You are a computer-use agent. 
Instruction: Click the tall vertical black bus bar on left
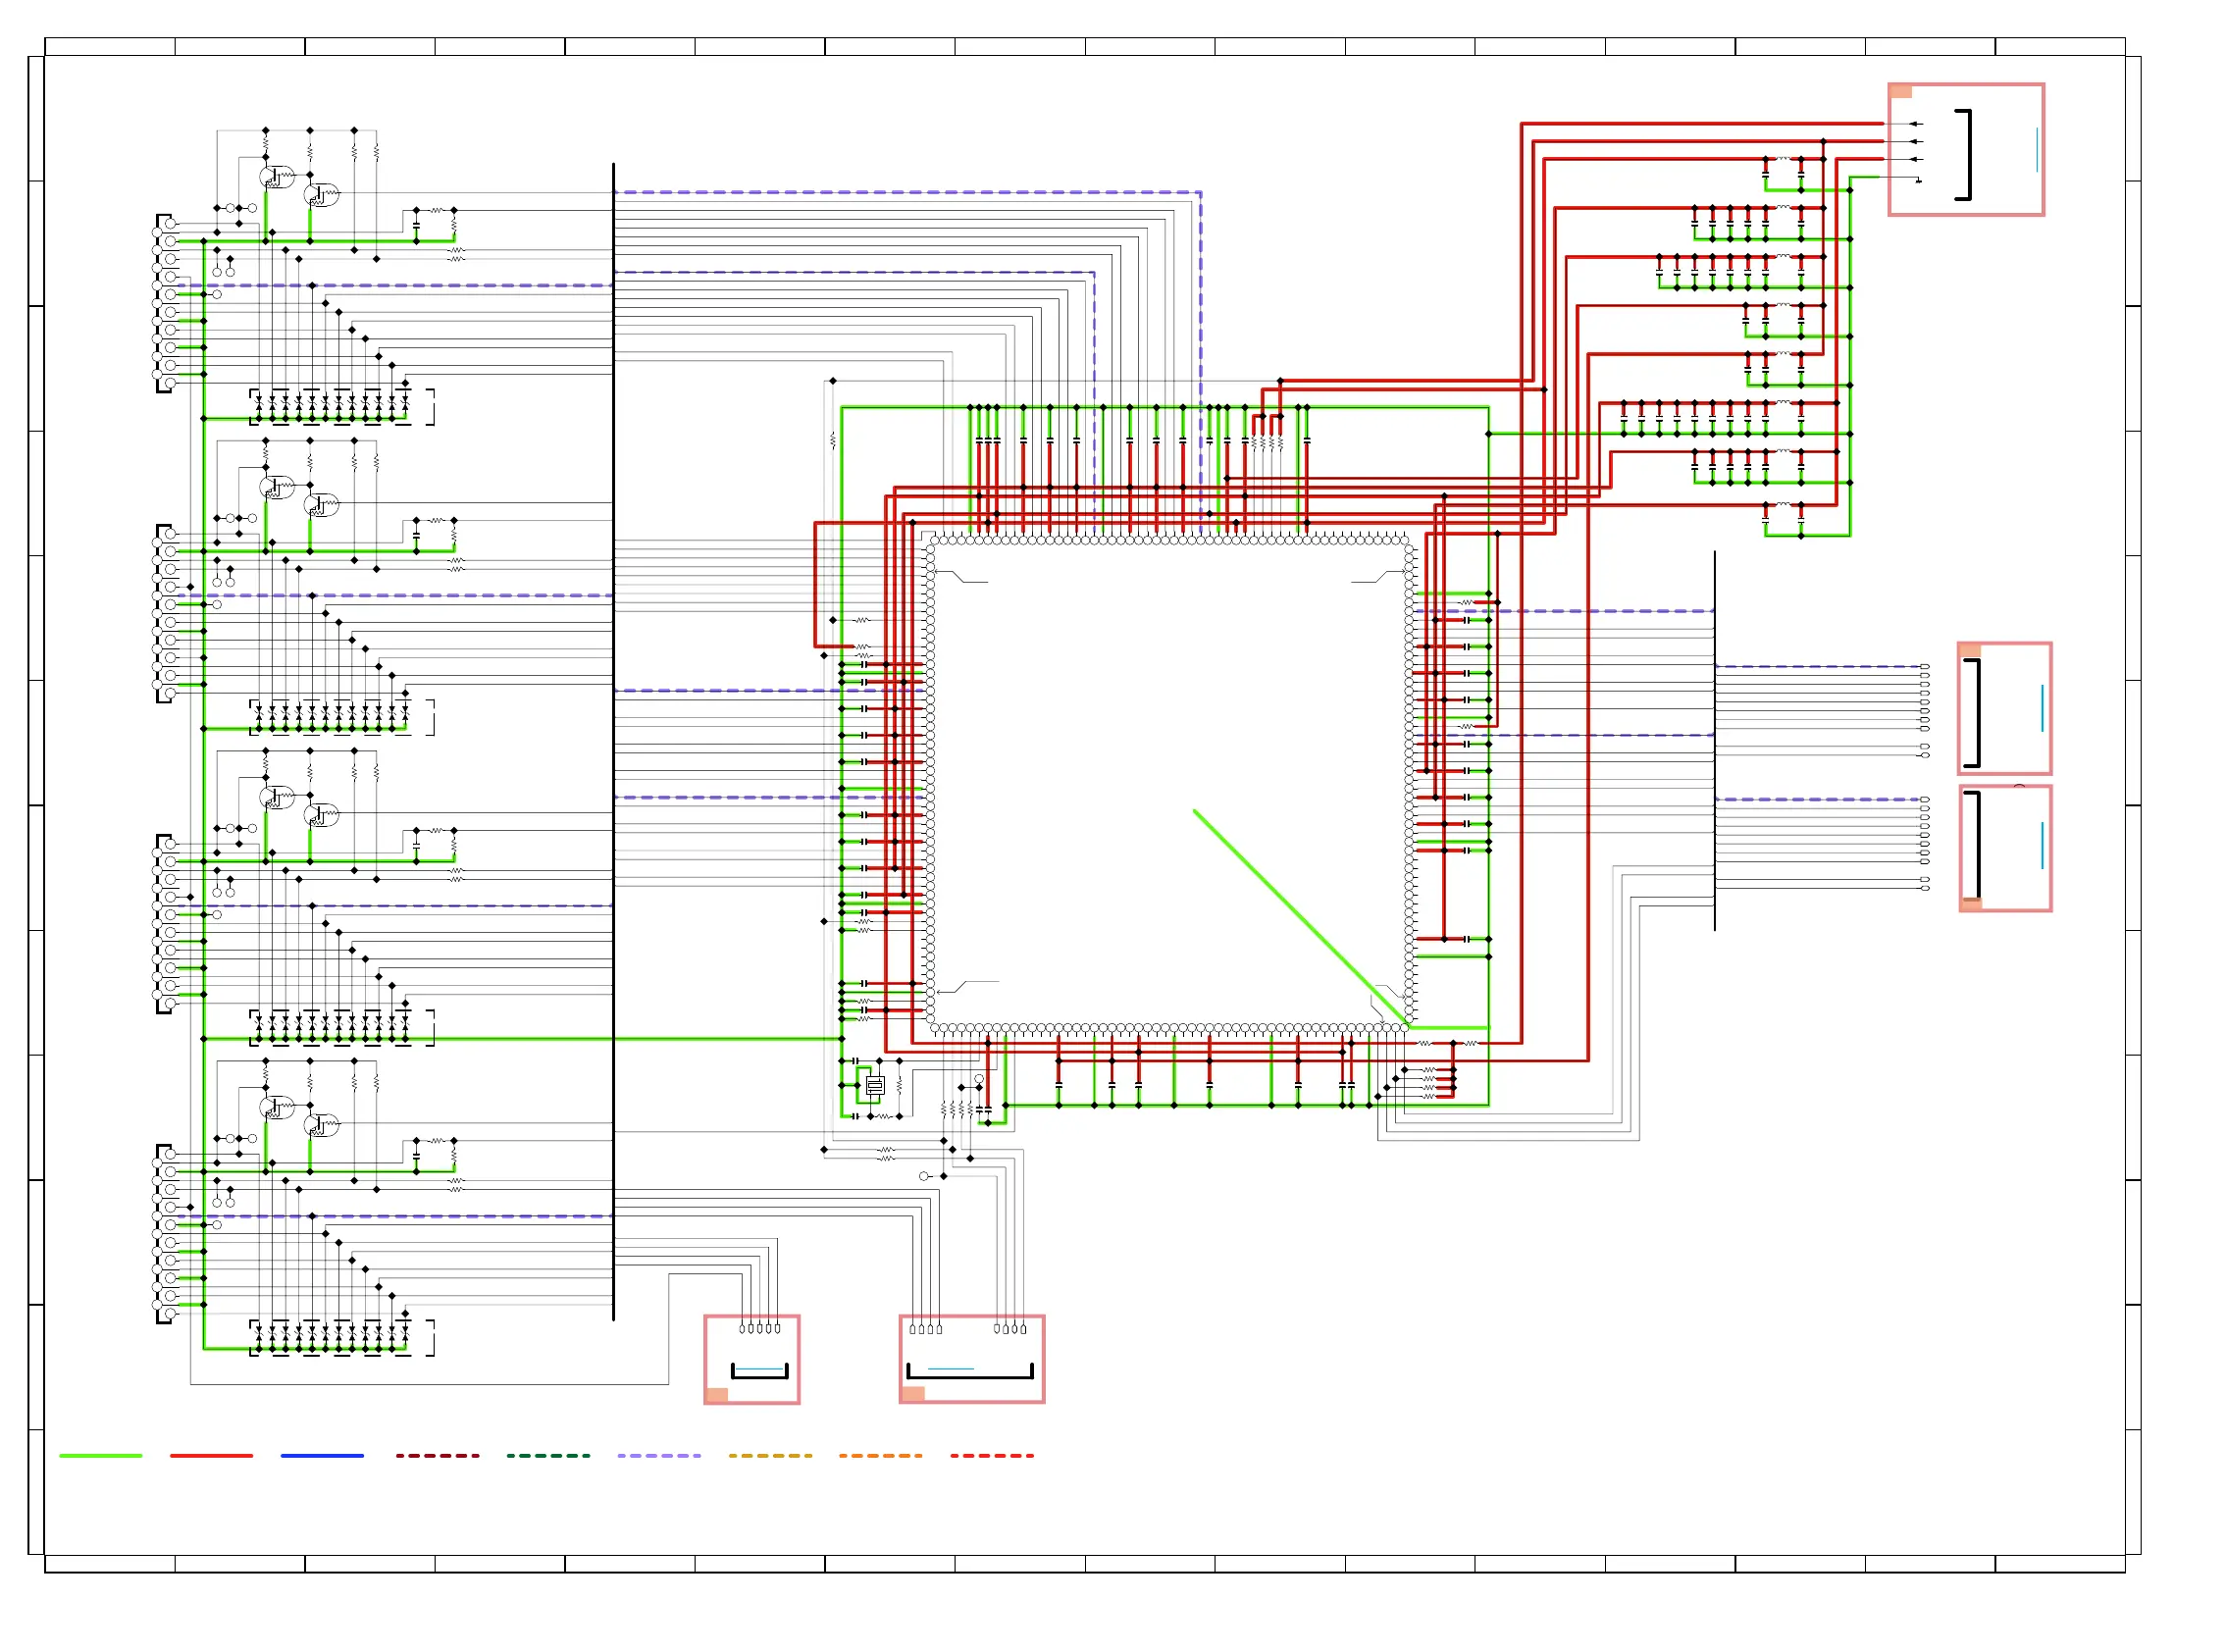point(613,740)
